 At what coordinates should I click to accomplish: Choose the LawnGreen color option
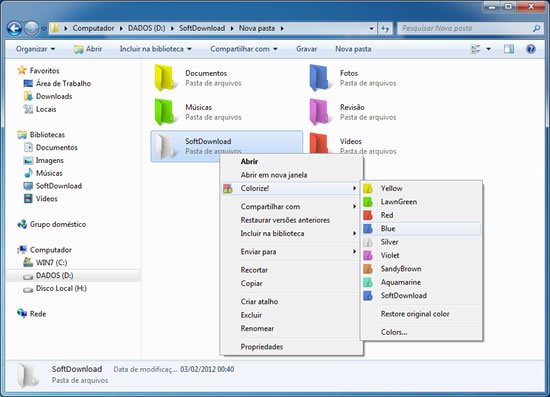[x=421, y=202]
